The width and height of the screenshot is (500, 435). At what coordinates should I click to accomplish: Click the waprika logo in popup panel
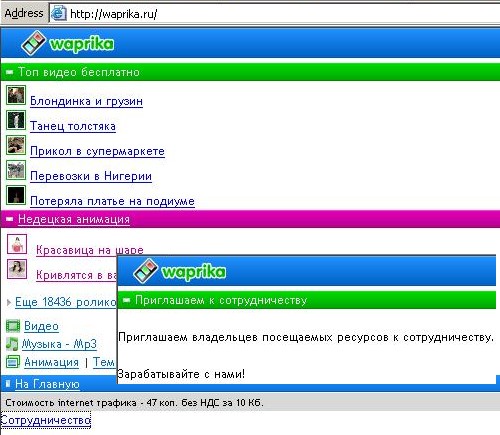point(180,271)
